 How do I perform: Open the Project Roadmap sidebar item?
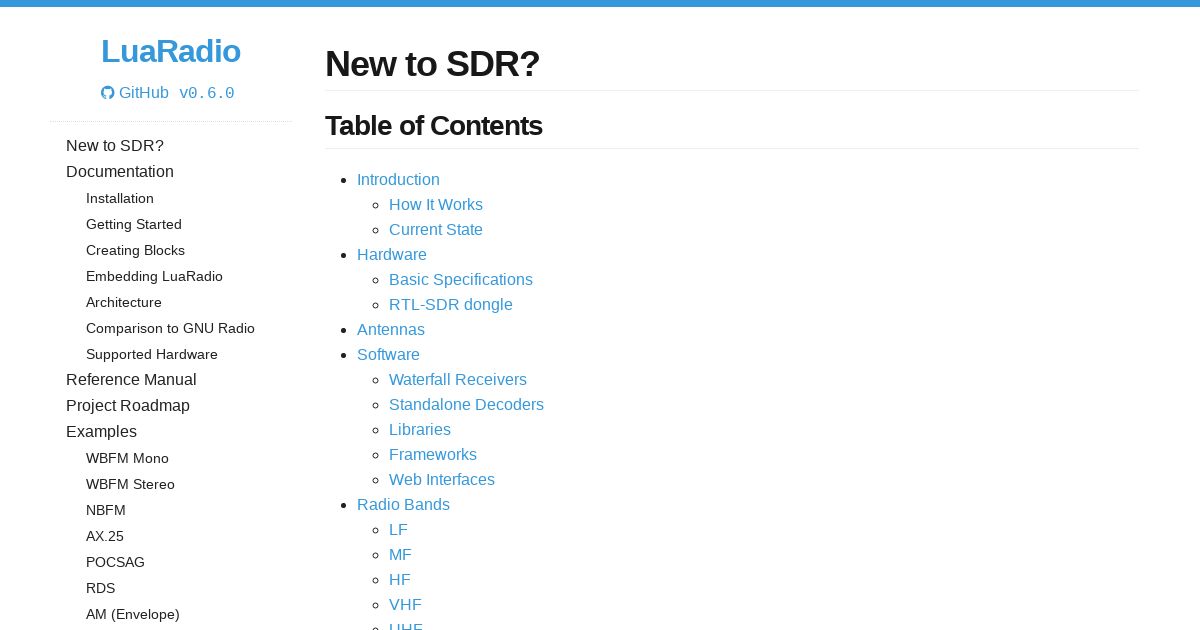coord(128,406)
